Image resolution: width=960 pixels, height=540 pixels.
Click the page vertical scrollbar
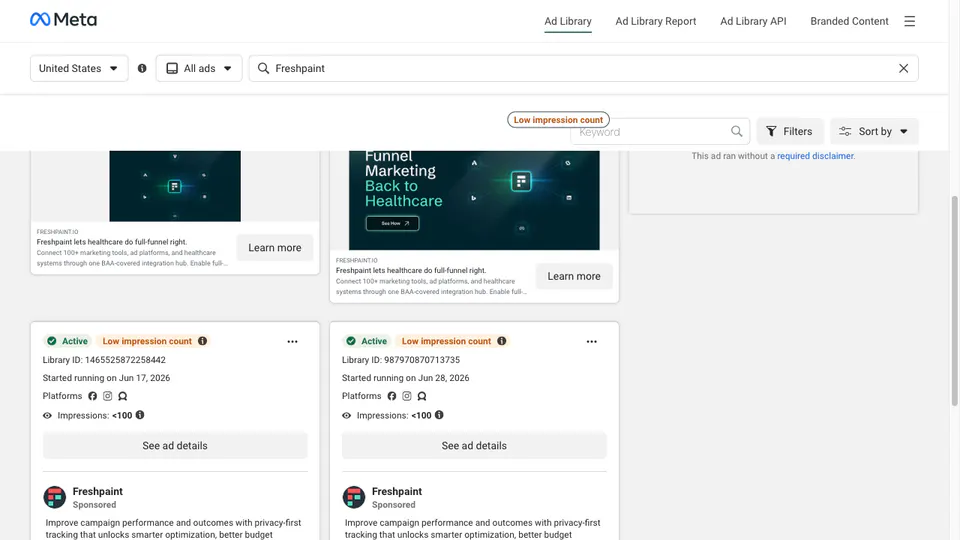click(x=954, y=300)
